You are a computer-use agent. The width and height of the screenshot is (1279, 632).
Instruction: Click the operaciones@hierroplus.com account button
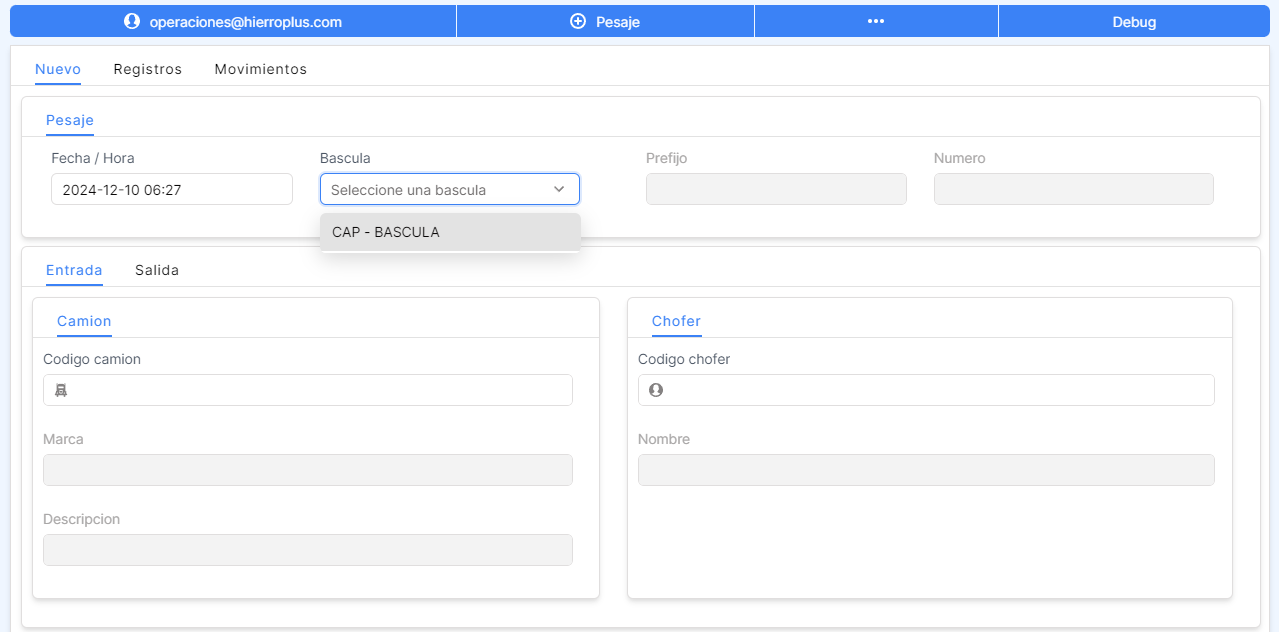click(x=245, y=21)
